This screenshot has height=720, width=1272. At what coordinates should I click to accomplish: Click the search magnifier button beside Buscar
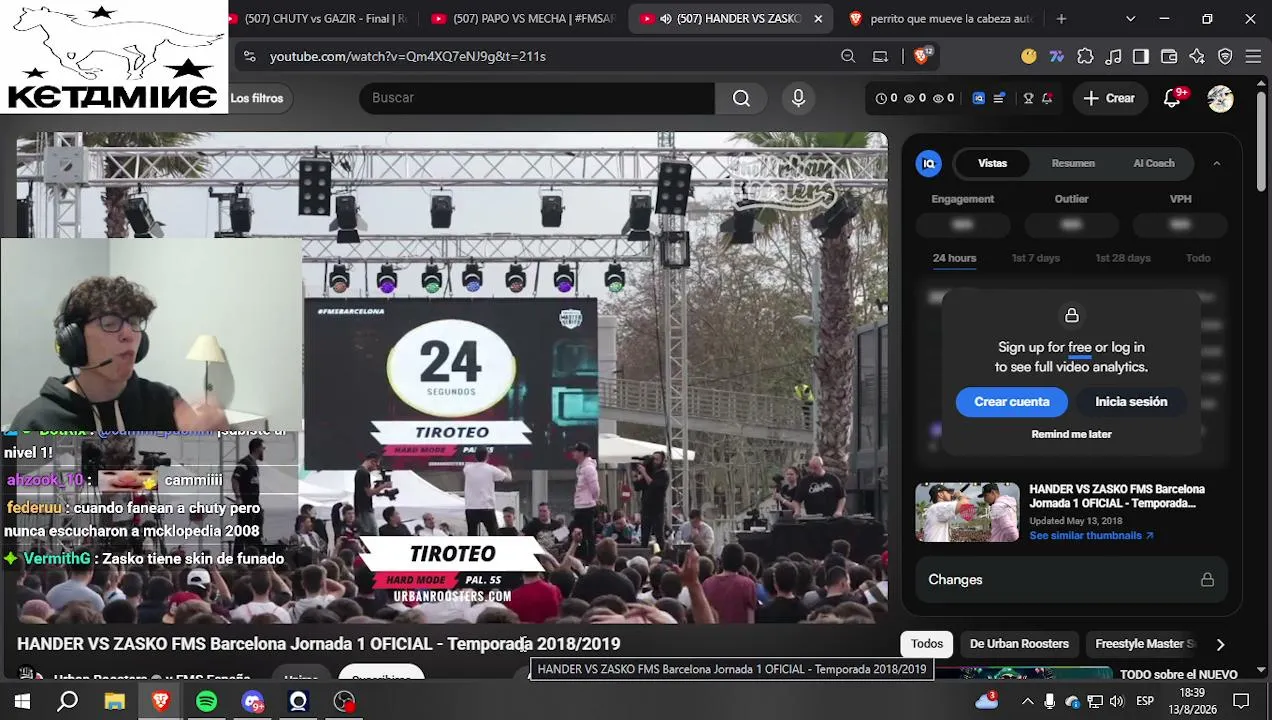741,98
